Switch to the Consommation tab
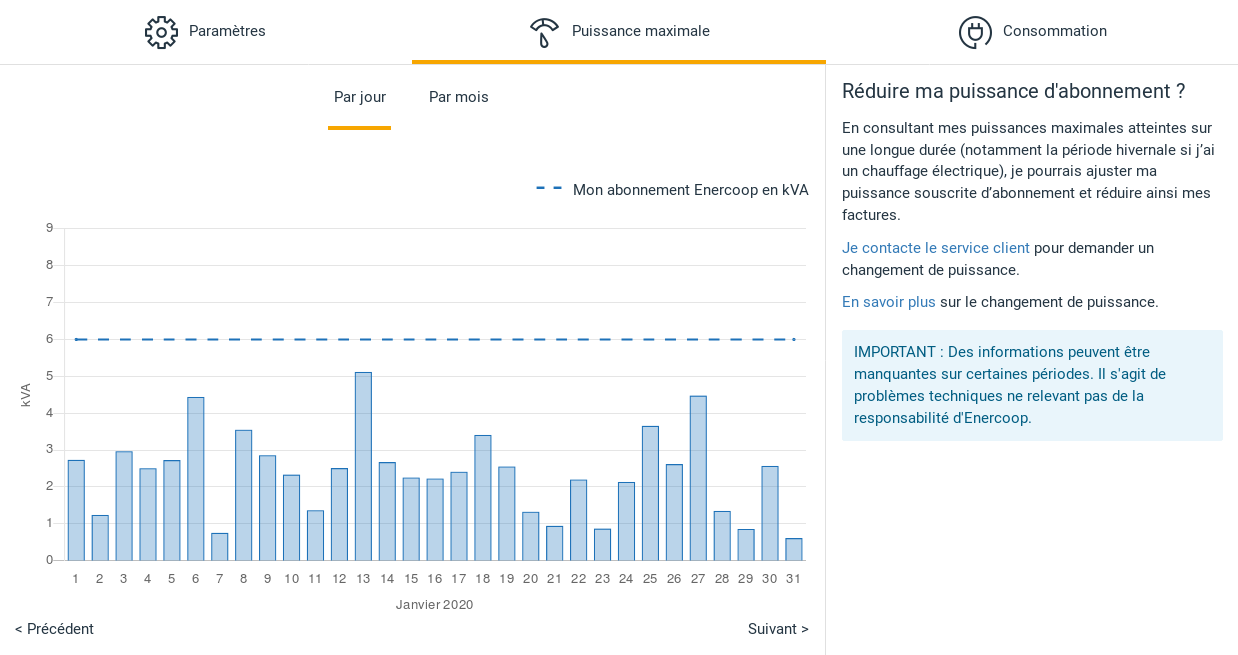Screen dimensions: 1238x655 tap(1054, 31)
